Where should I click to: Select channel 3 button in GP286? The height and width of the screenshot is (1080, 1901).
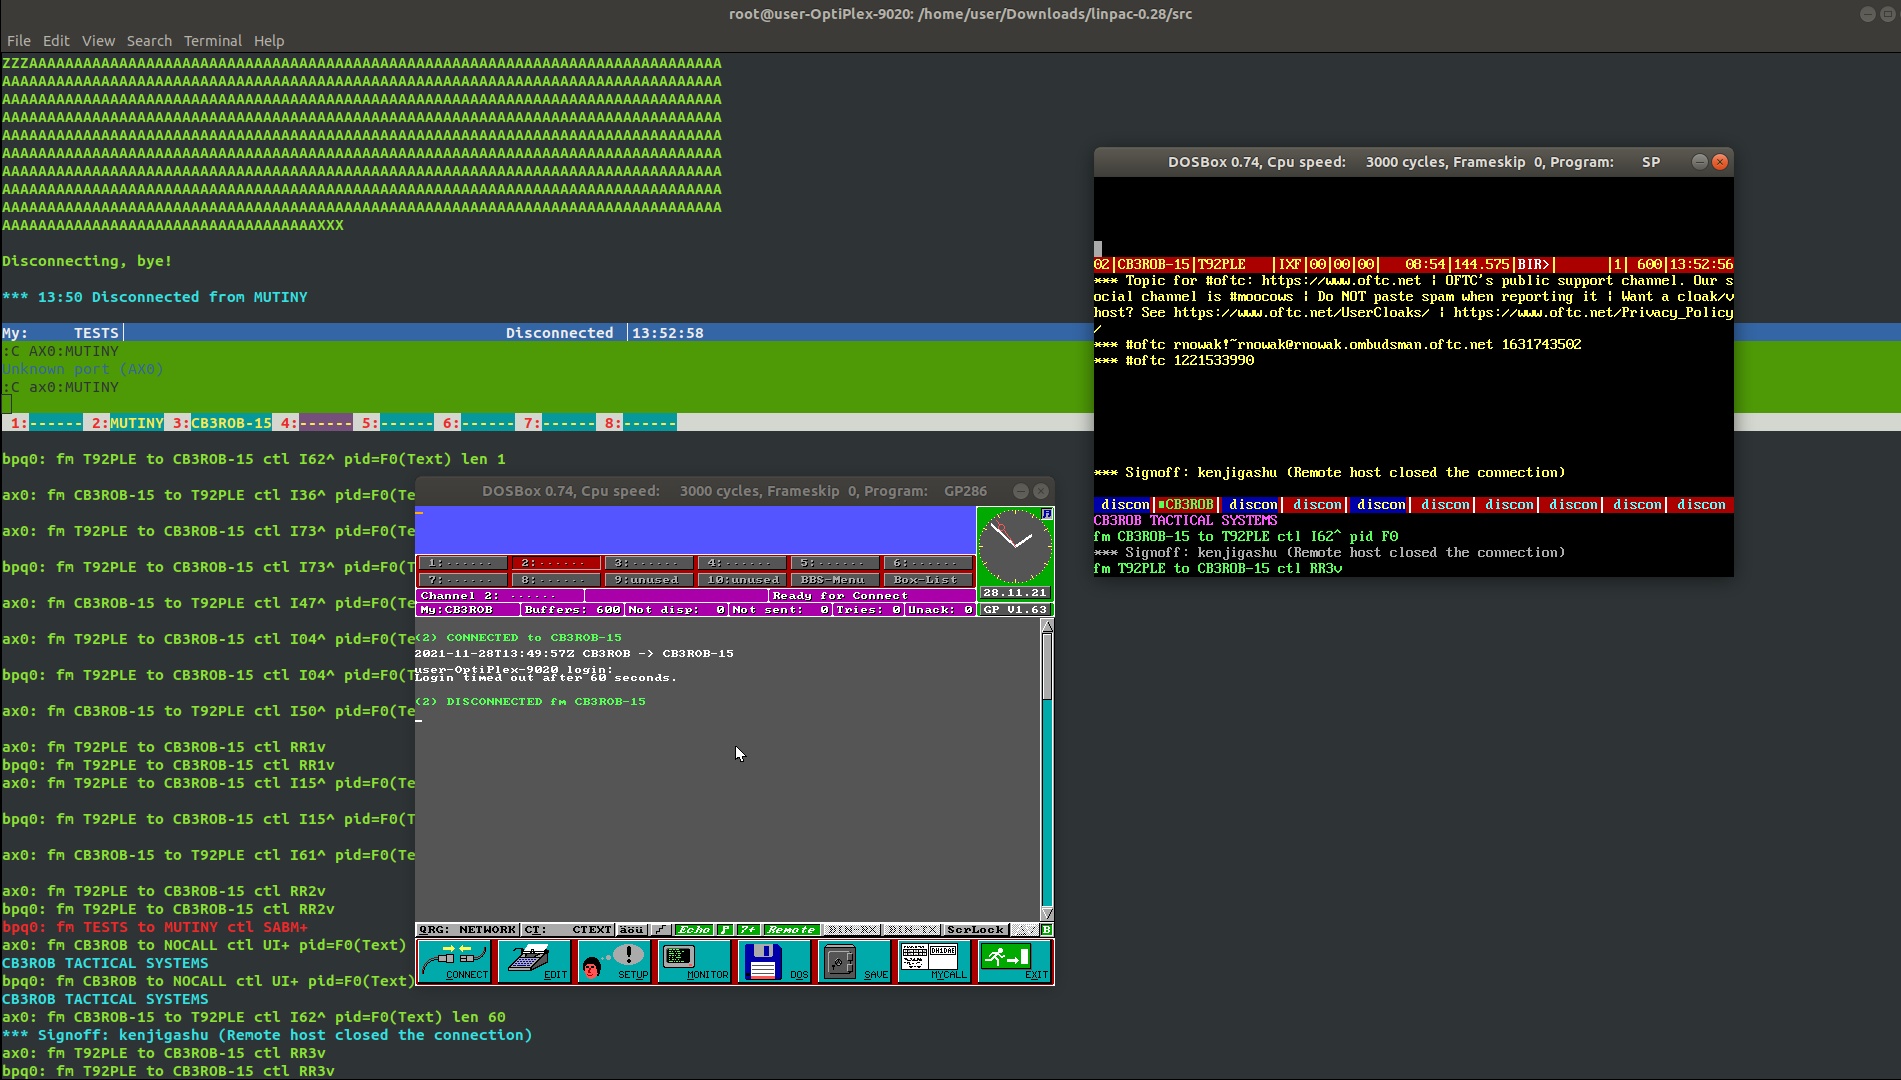pos(648,563)
